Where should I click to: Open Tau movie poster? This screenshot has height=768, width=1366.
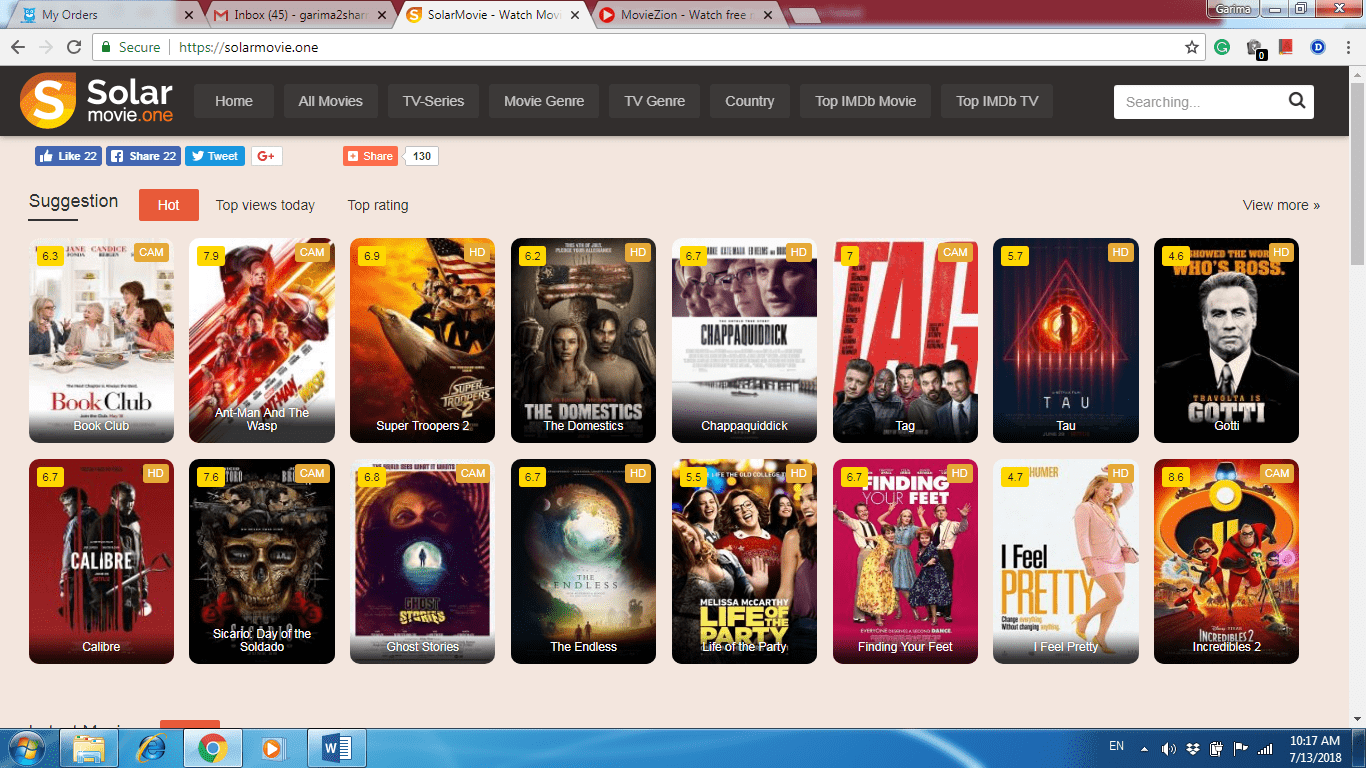(x=1066, y=340)
